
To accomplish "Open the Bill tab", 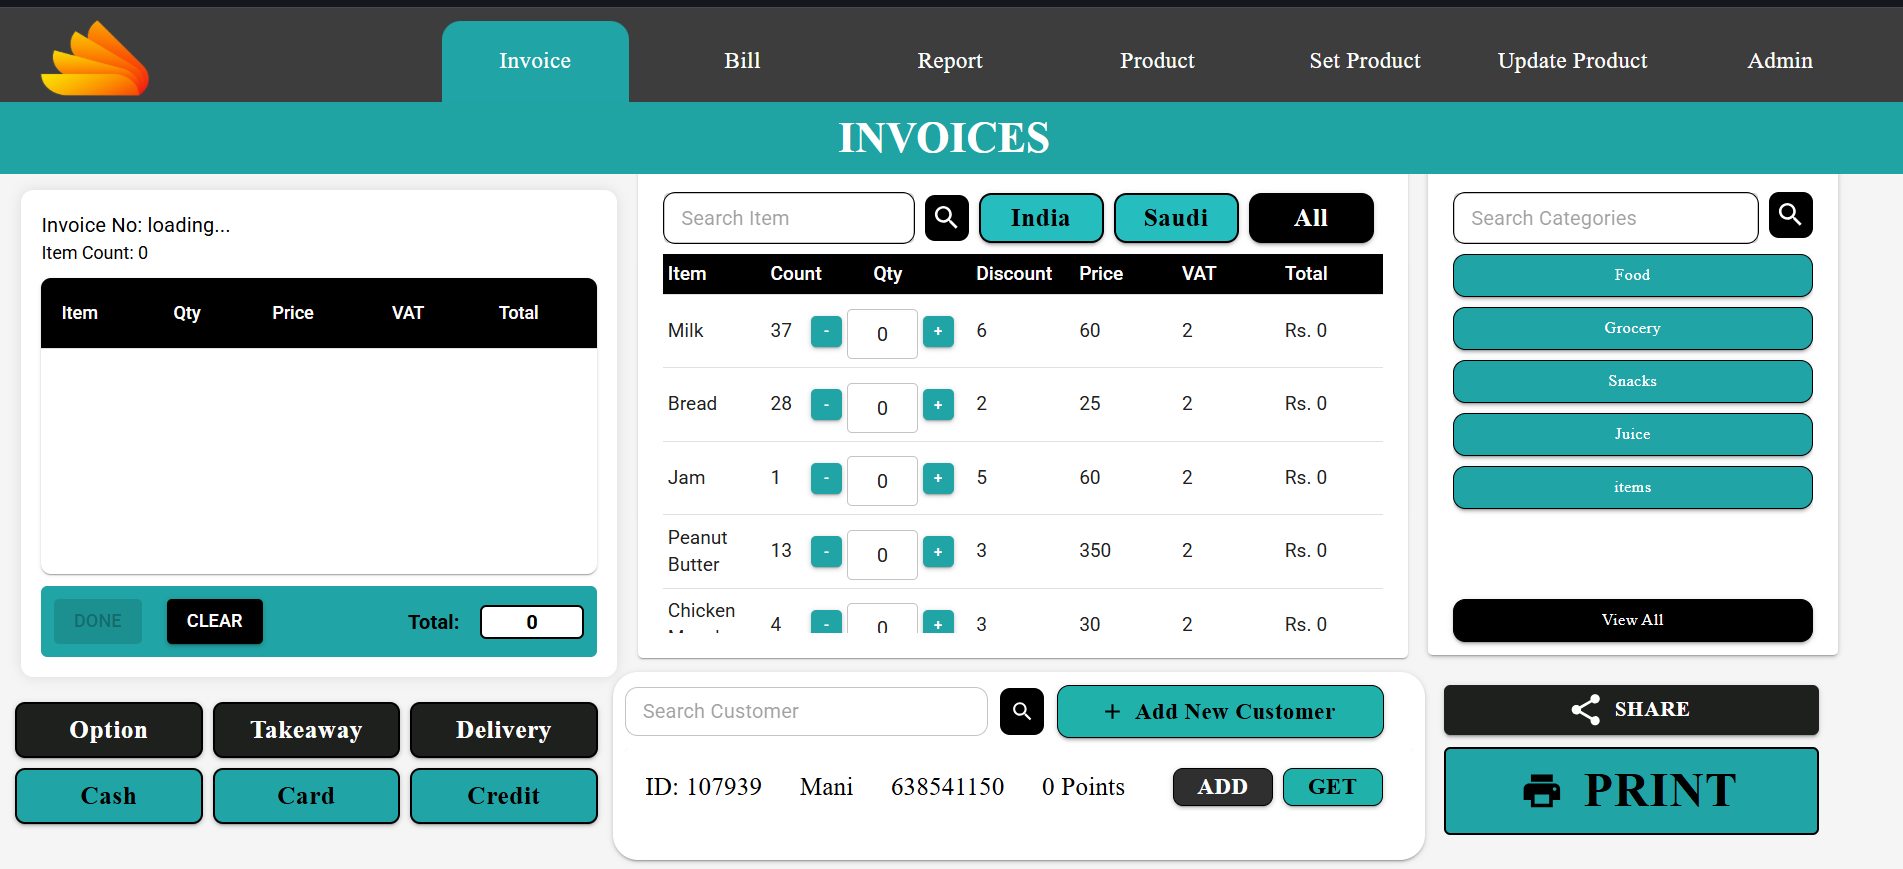I will 742,61.
